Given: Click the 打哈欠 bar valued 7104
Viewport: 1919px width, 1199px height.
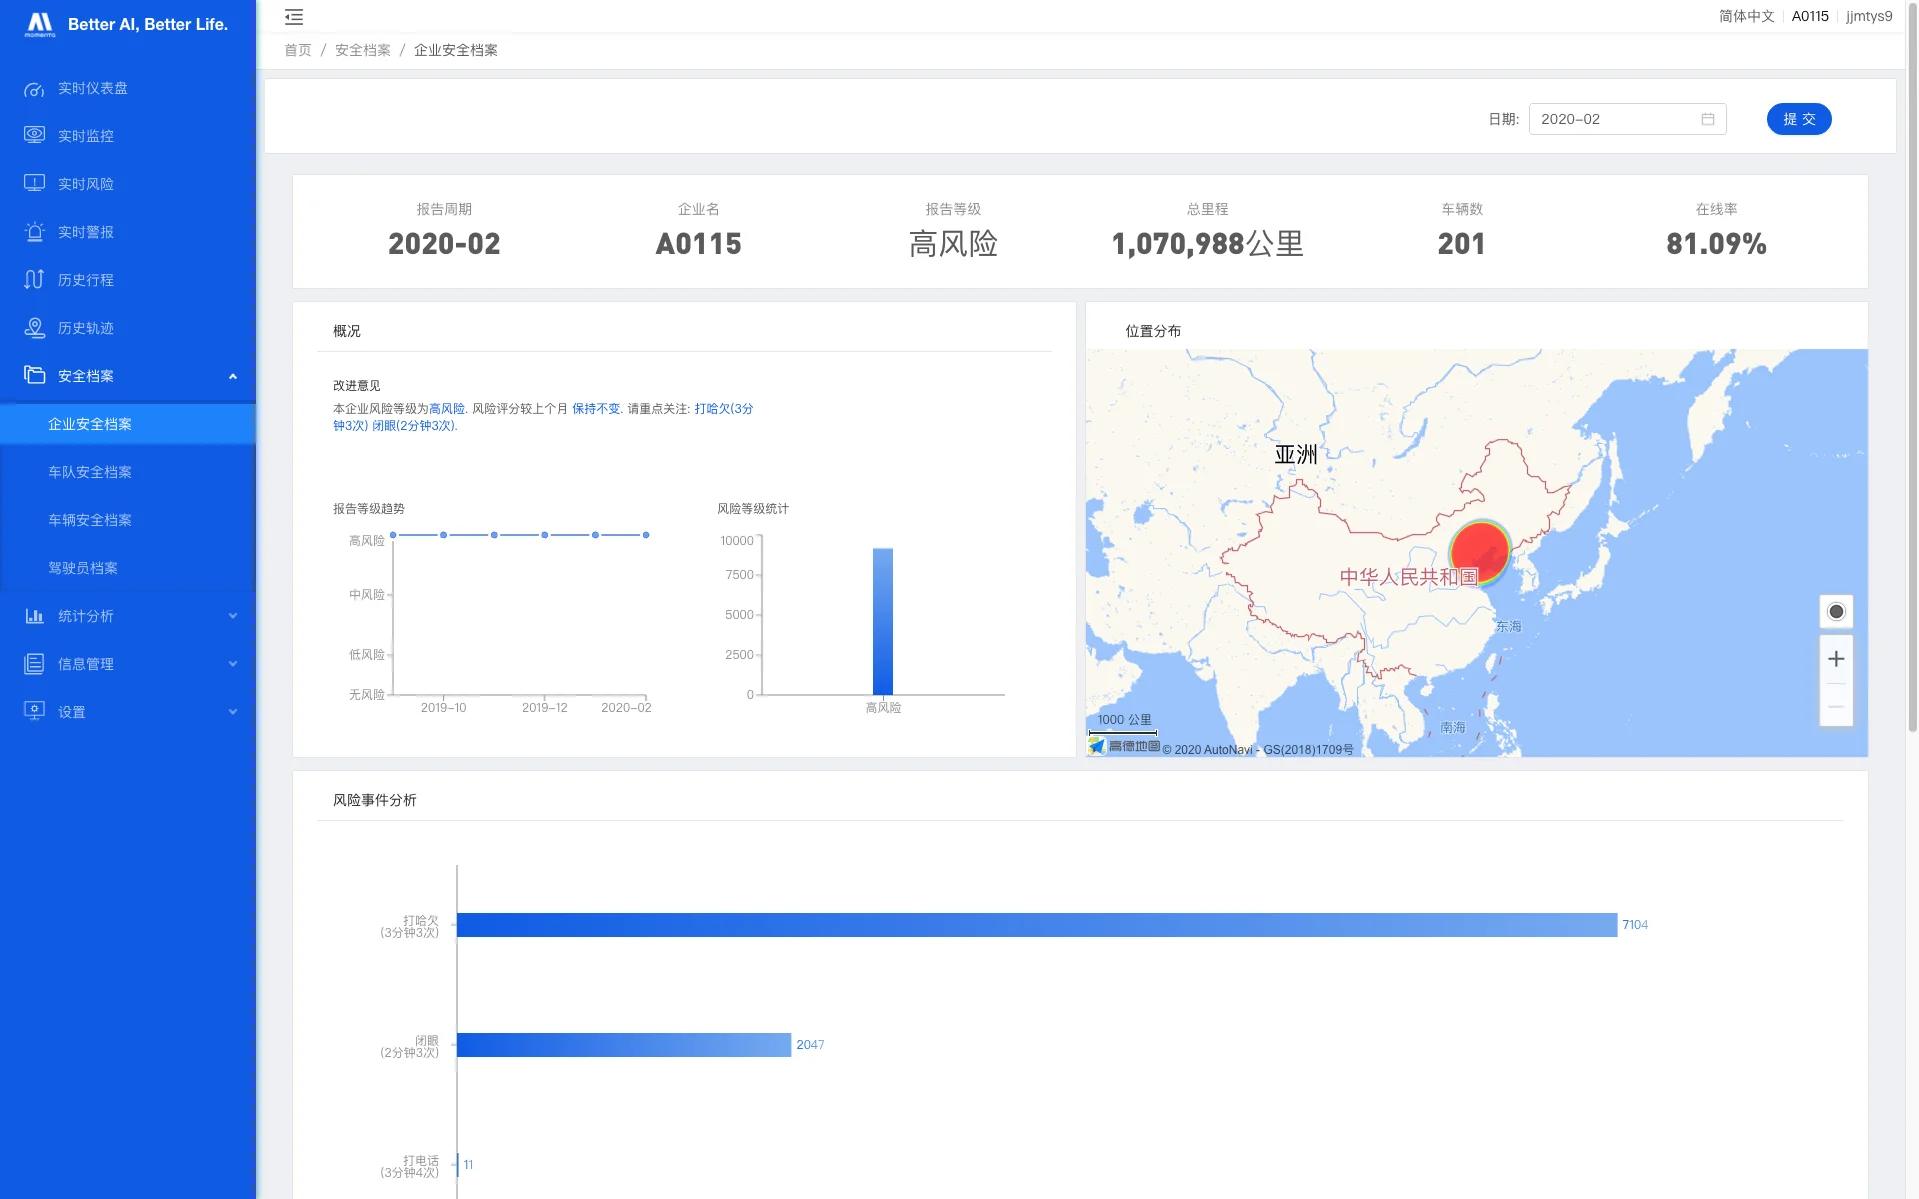Looking at the screenshot, I should point(1037,925).
